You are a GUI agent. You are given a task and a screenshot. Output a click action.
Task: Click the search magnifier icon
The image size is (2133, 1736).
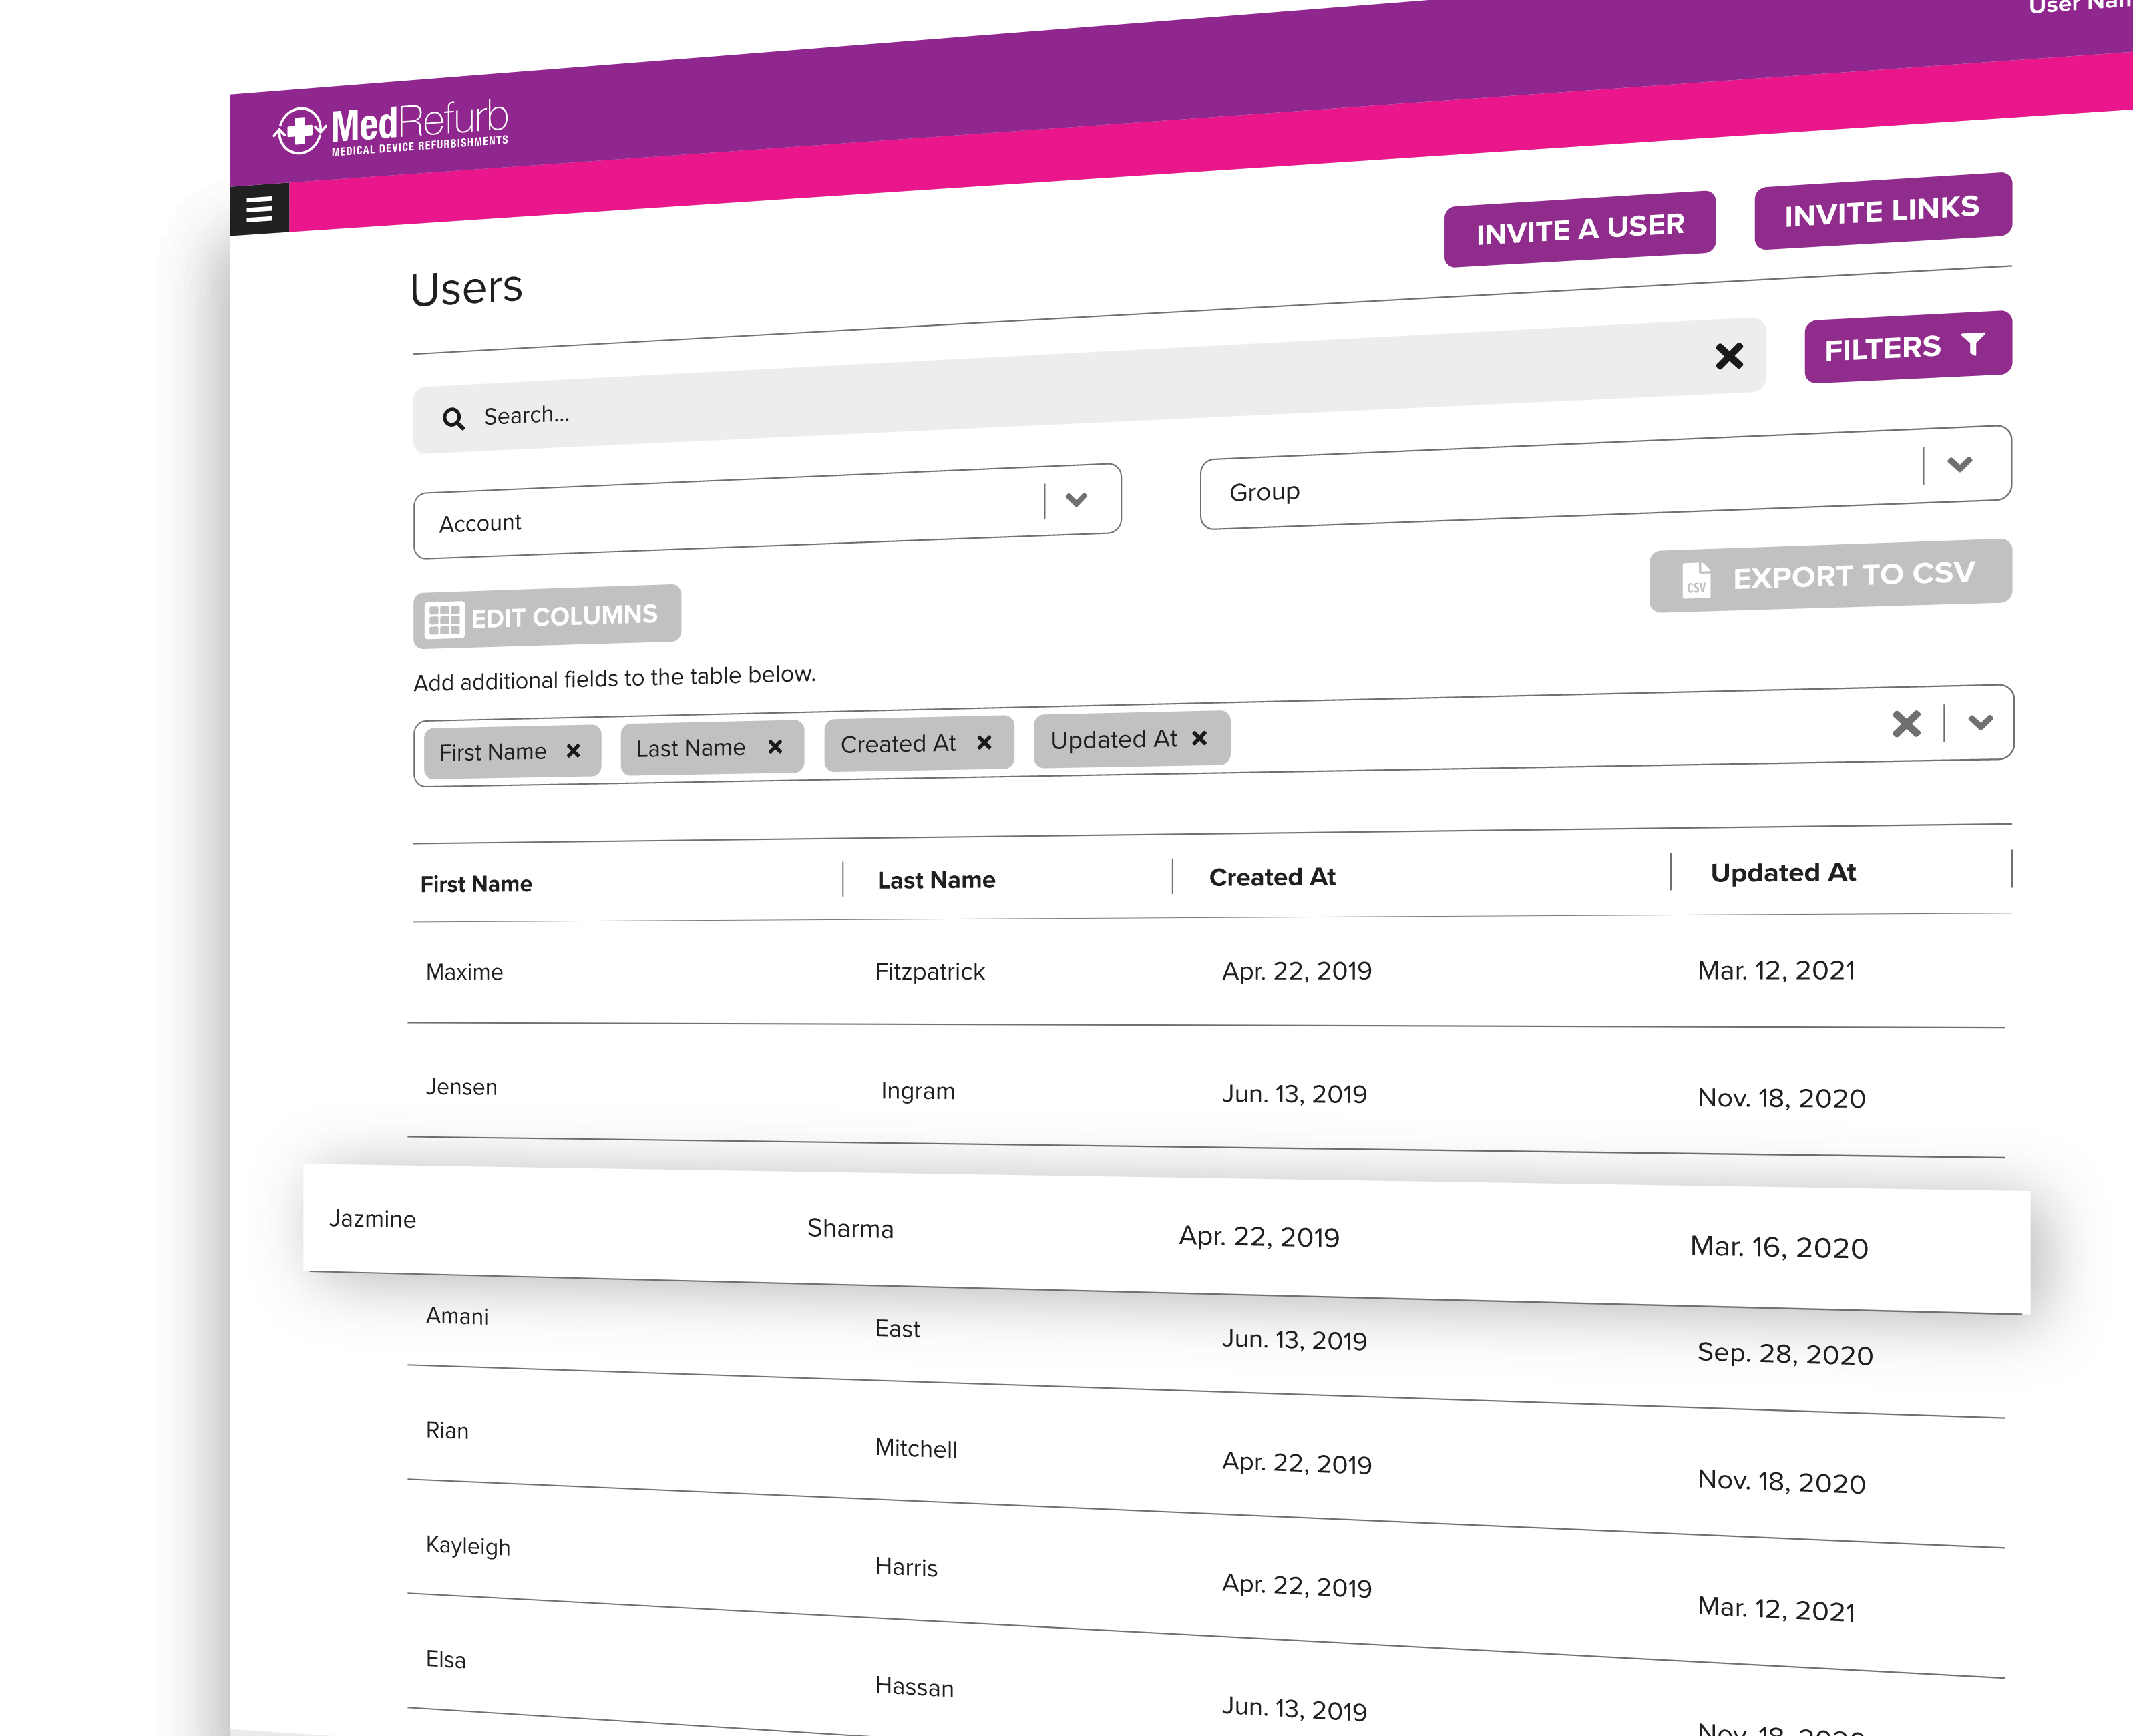click(453, 419)
